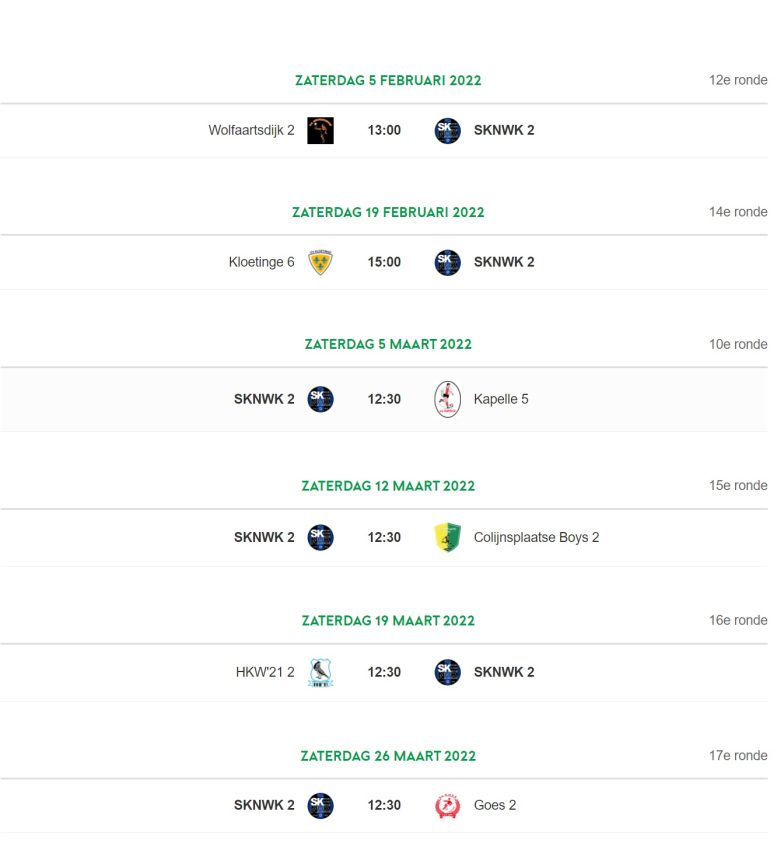Click the Kapelle 5 club crest
This screenshot has width=777, height=843.
[447, 399]
